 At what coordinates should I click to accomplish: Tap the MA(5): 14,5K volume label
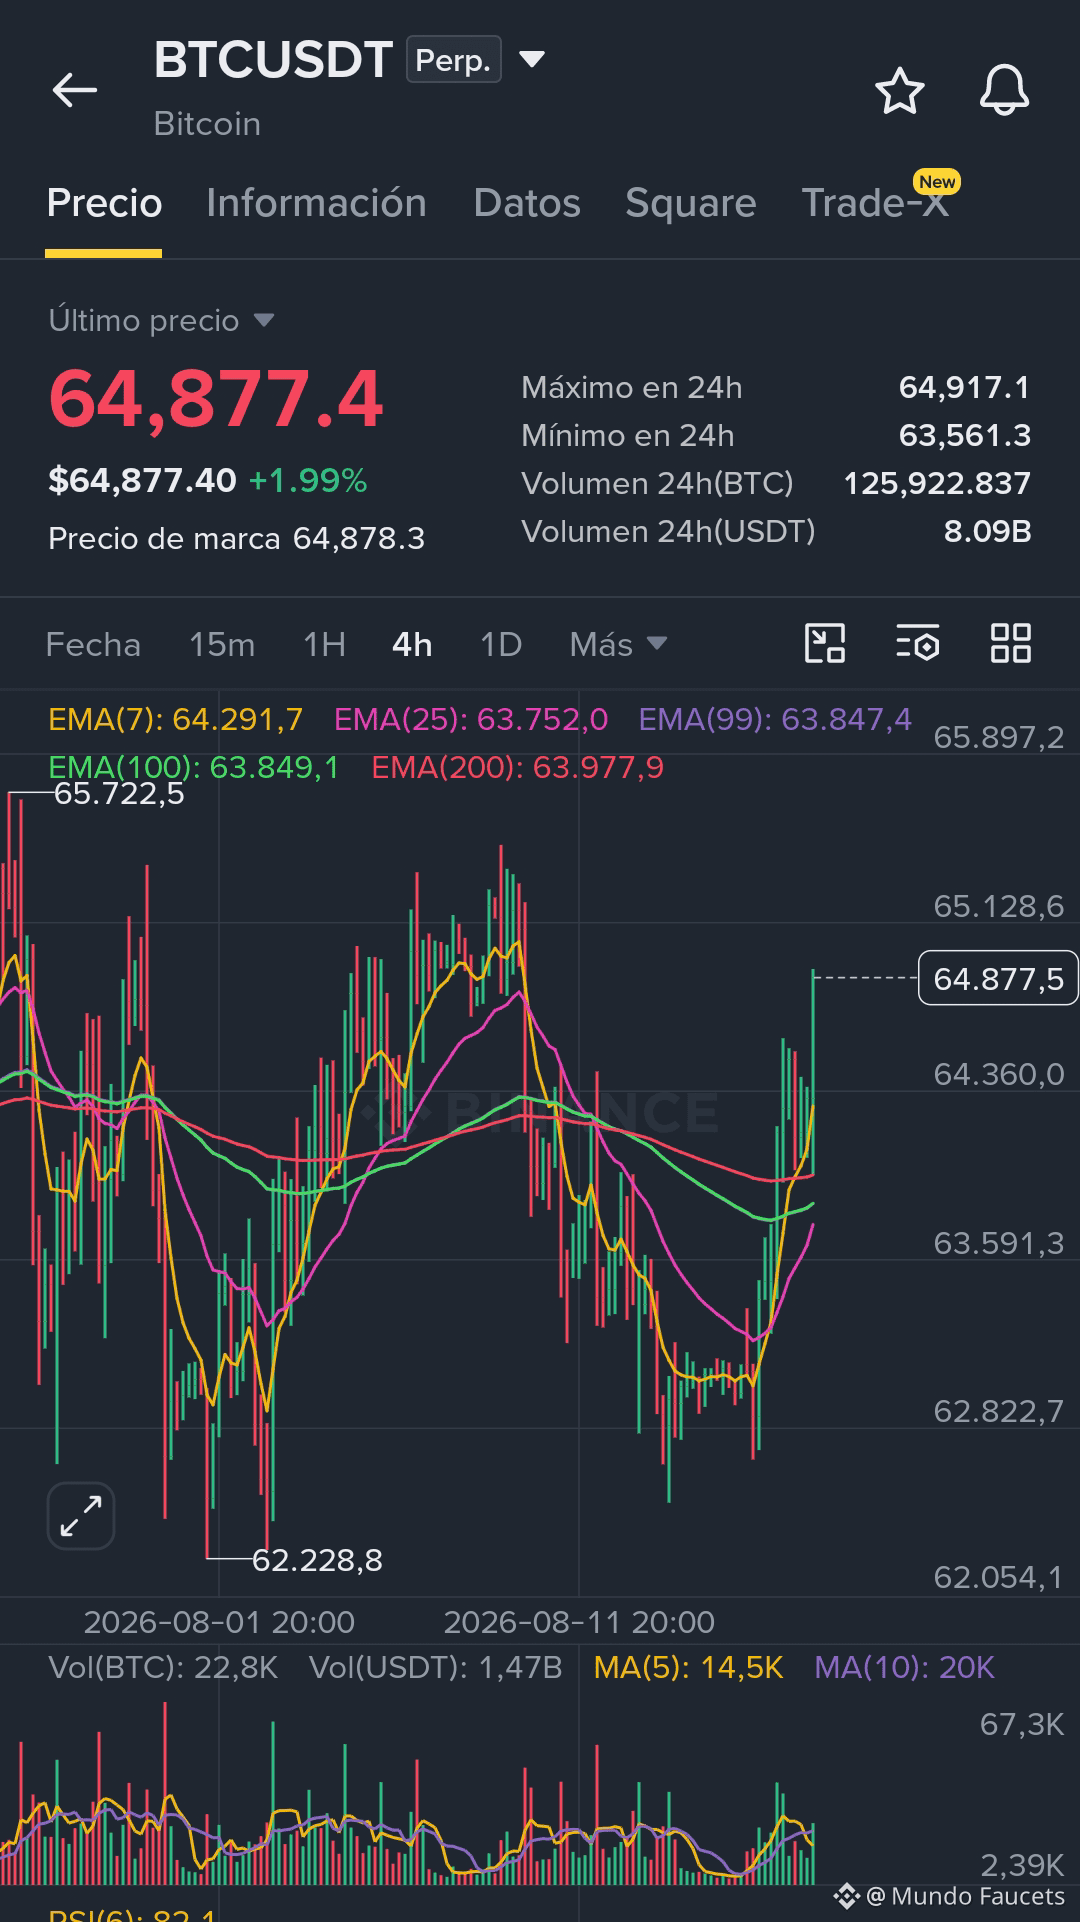point(688,1667)
